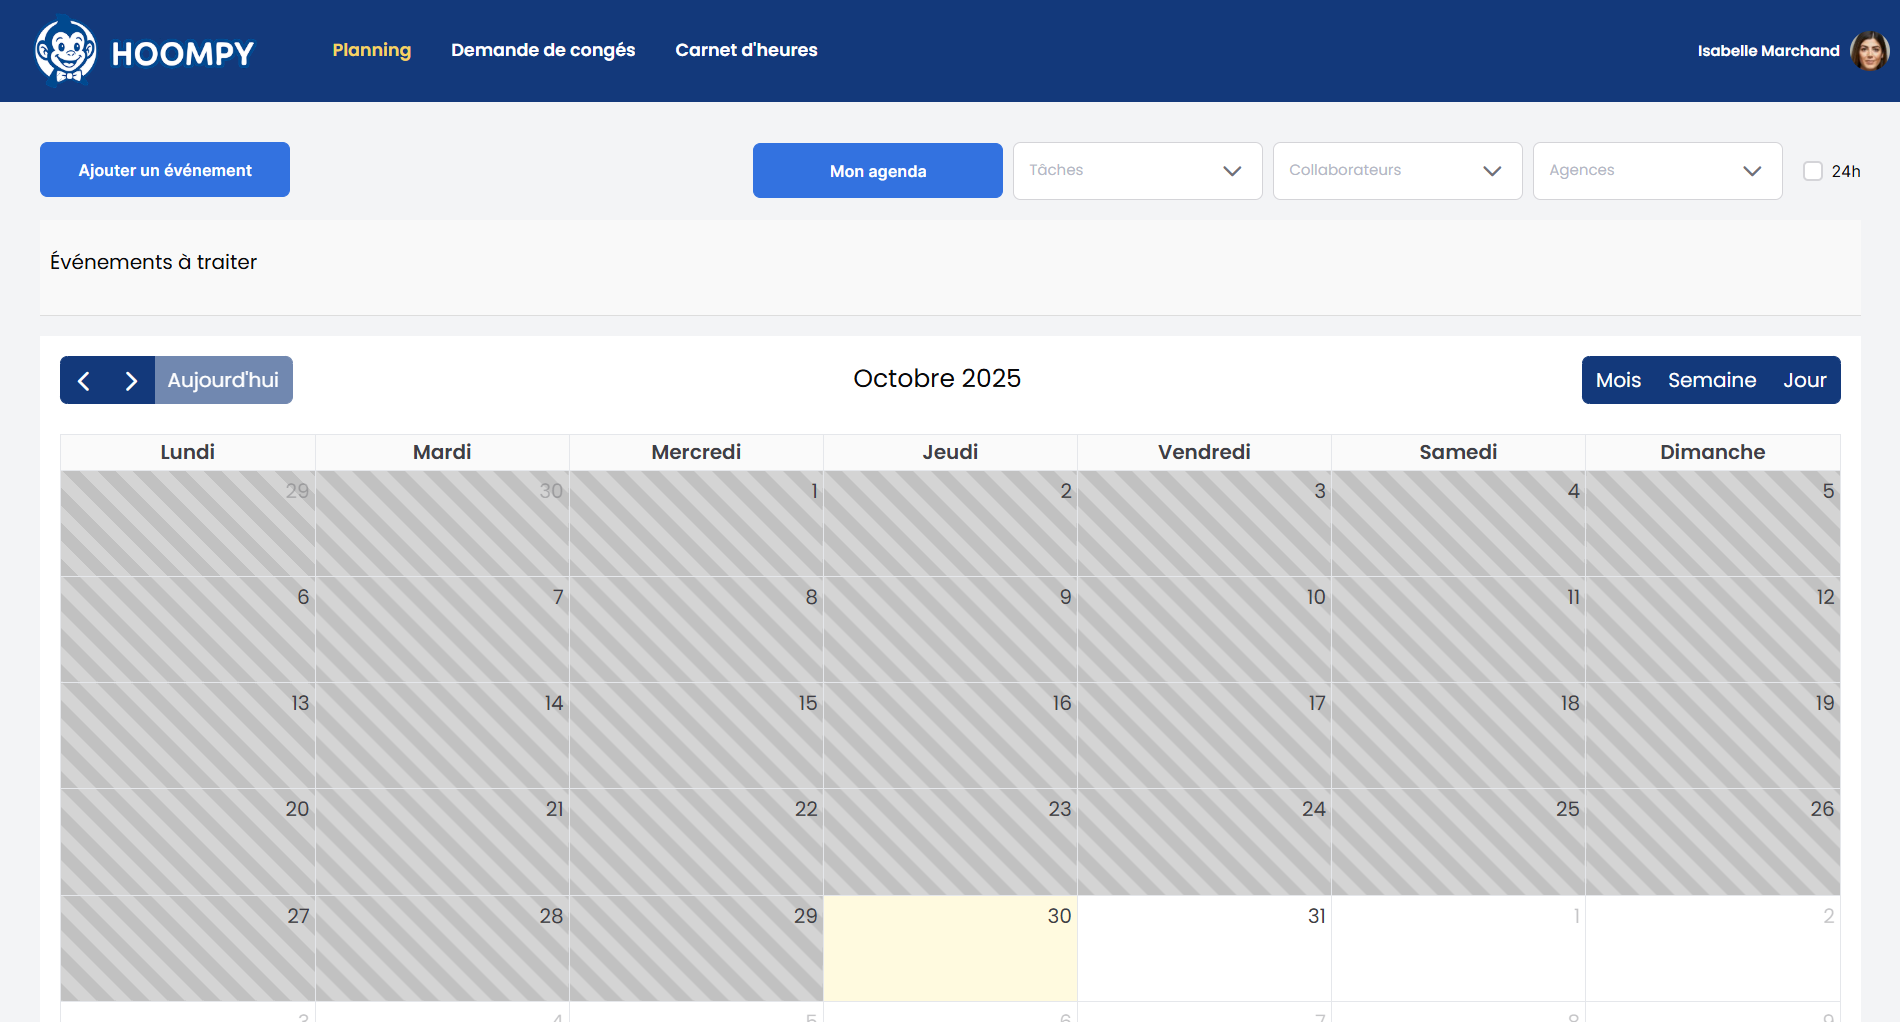
Task: Click Ajouter un événement button
Action: pyautogui.click(x=165, y=170)
